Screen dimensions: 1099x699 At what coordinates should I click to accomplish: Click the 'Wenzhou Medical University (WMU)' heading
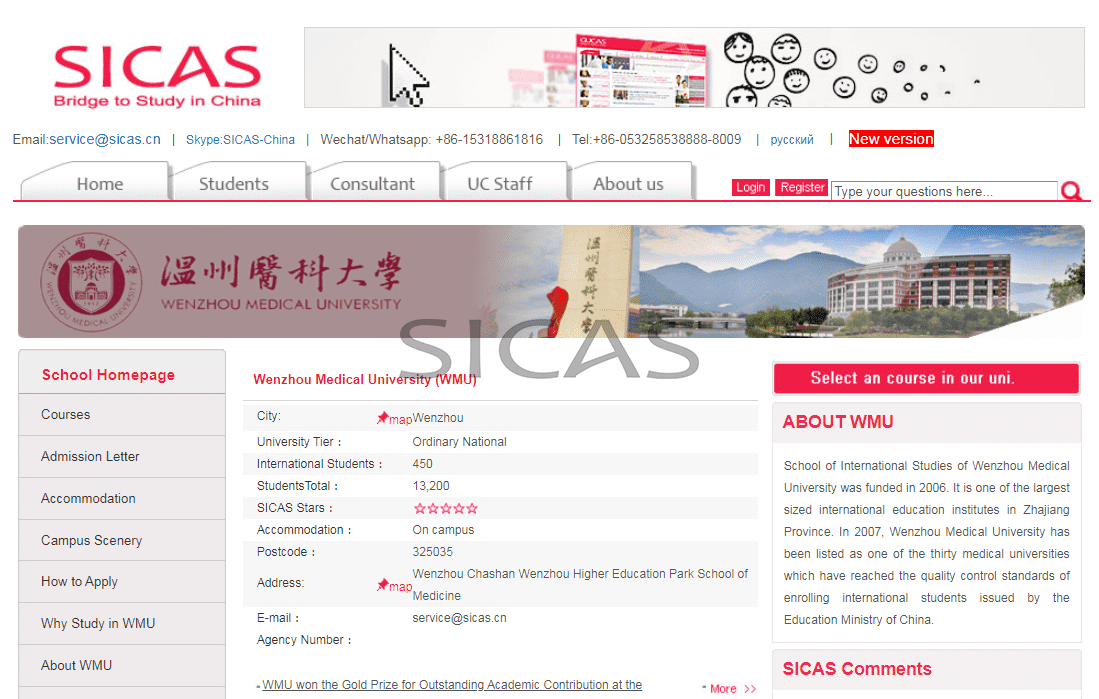(x=364, y=379)
